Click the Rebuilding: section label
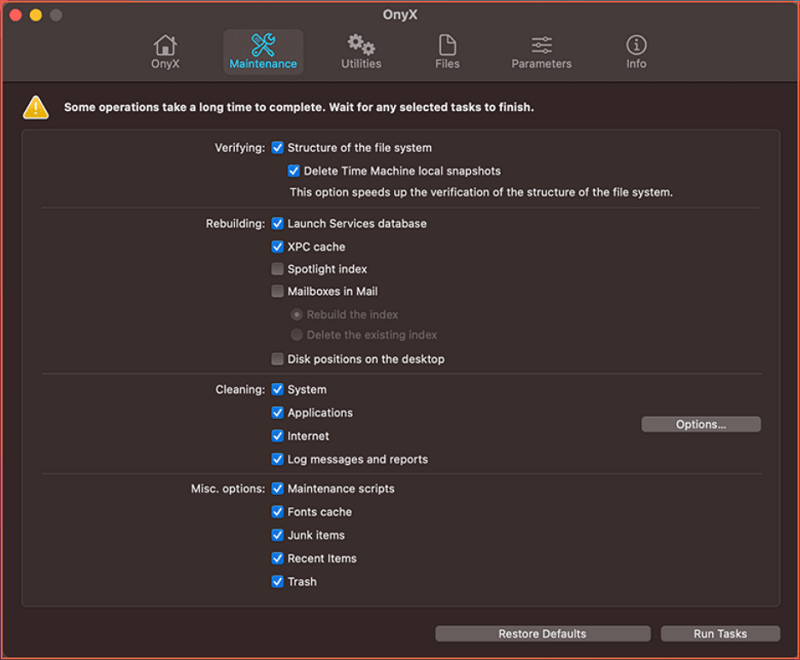 pos(235,224)
